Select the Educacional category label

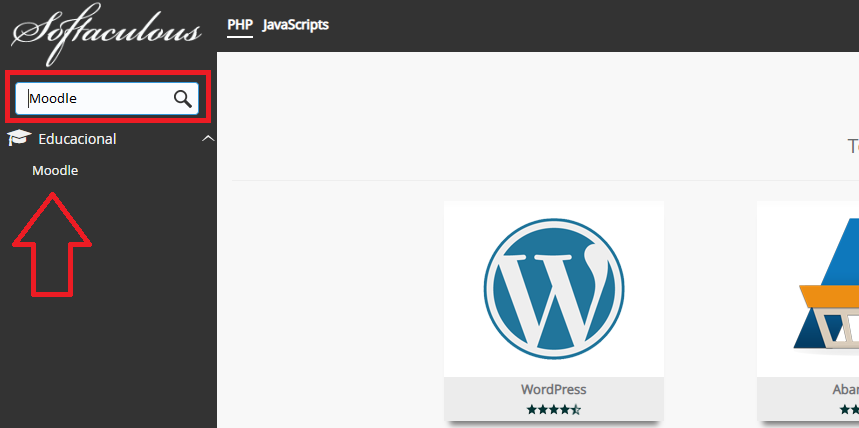tap(77, 139)
